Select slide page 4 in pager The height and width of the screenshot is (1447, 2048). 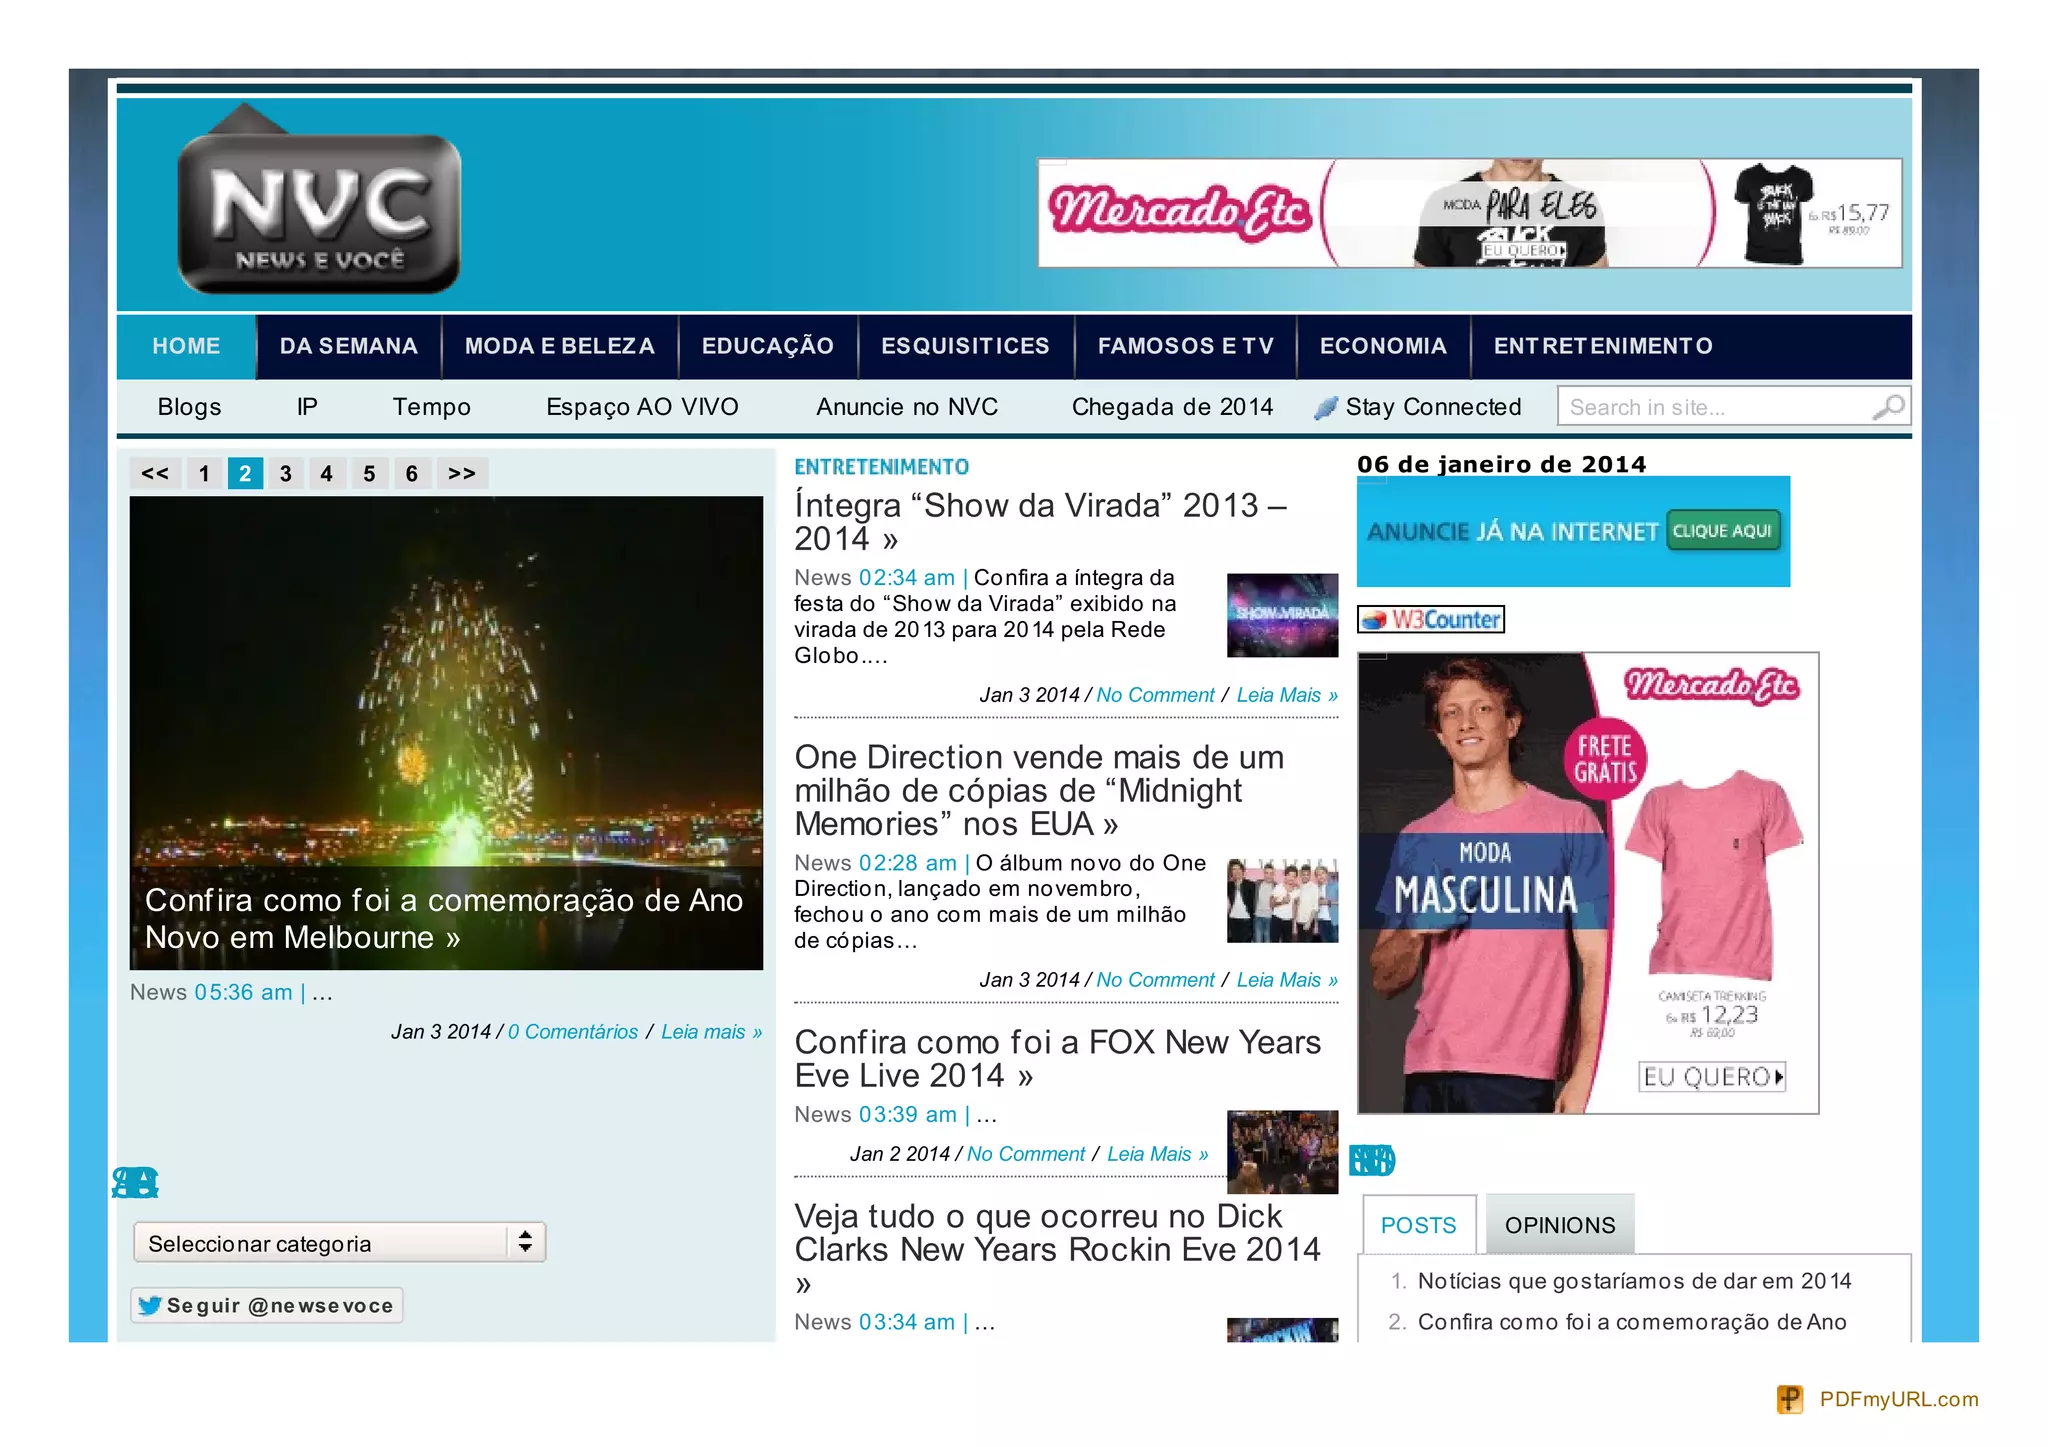327,474
